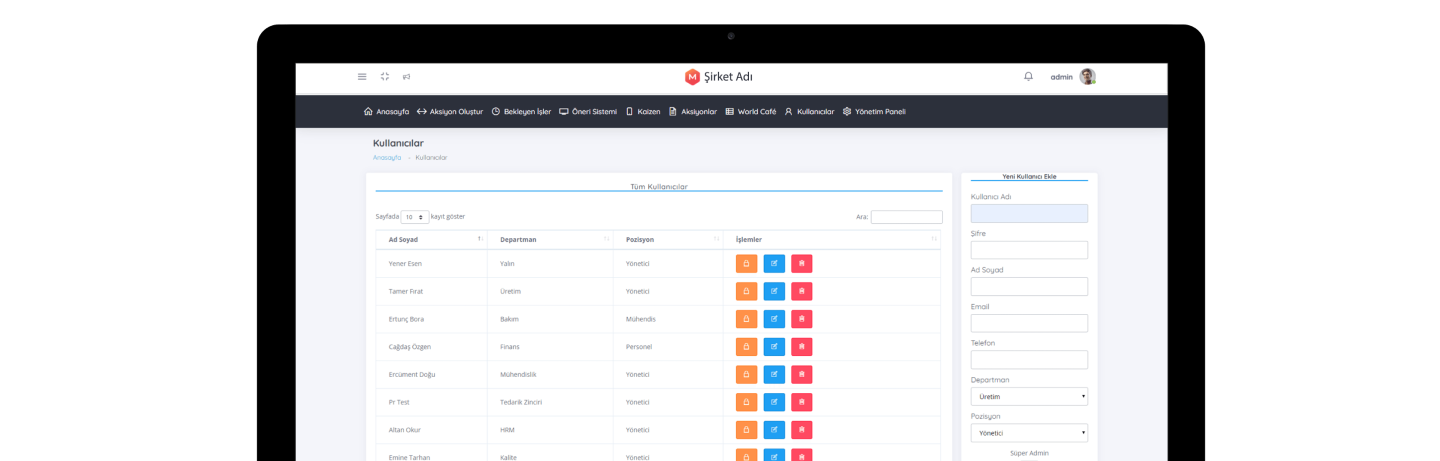The height and width of the screenshot is (461, 1440).
Task: Open the hamburger menu icon
Action: (x=362, y=76)
